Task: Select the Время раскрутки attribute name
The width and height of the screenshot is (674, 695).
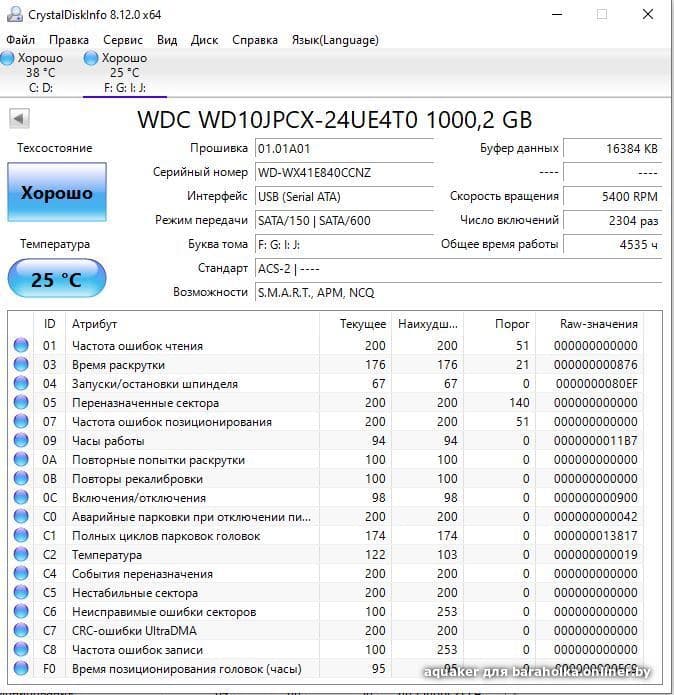Action: point(118,365)
